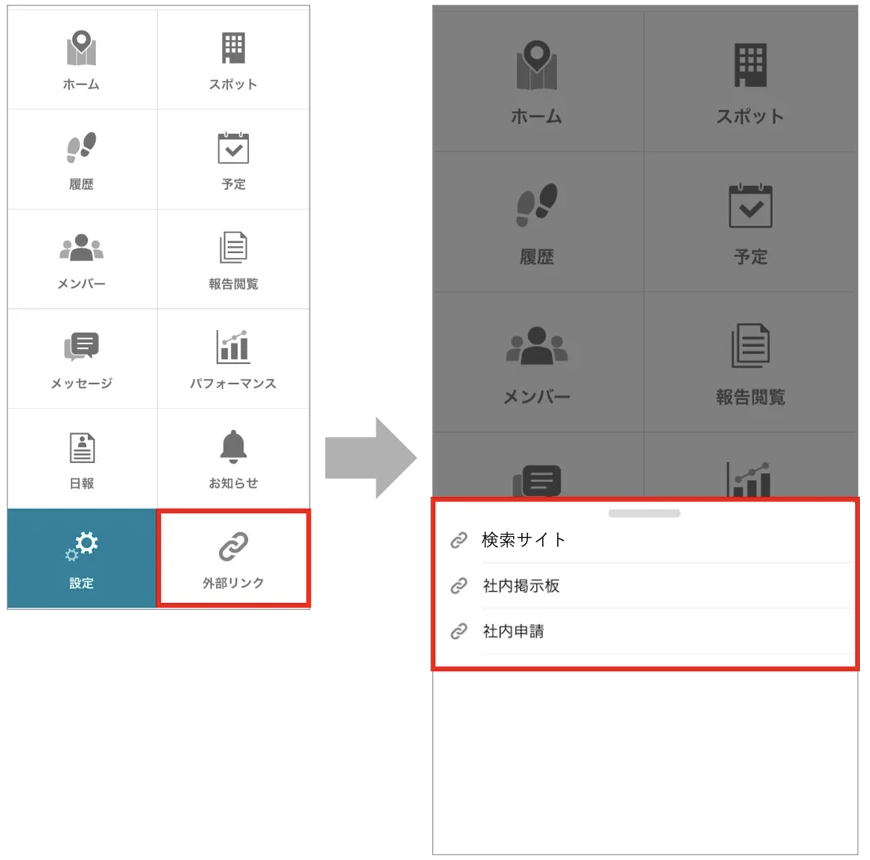Open 履歴 footprints icon in left menu
The height and width of the screenshot is (860, 870).
[x=82, y=148]
